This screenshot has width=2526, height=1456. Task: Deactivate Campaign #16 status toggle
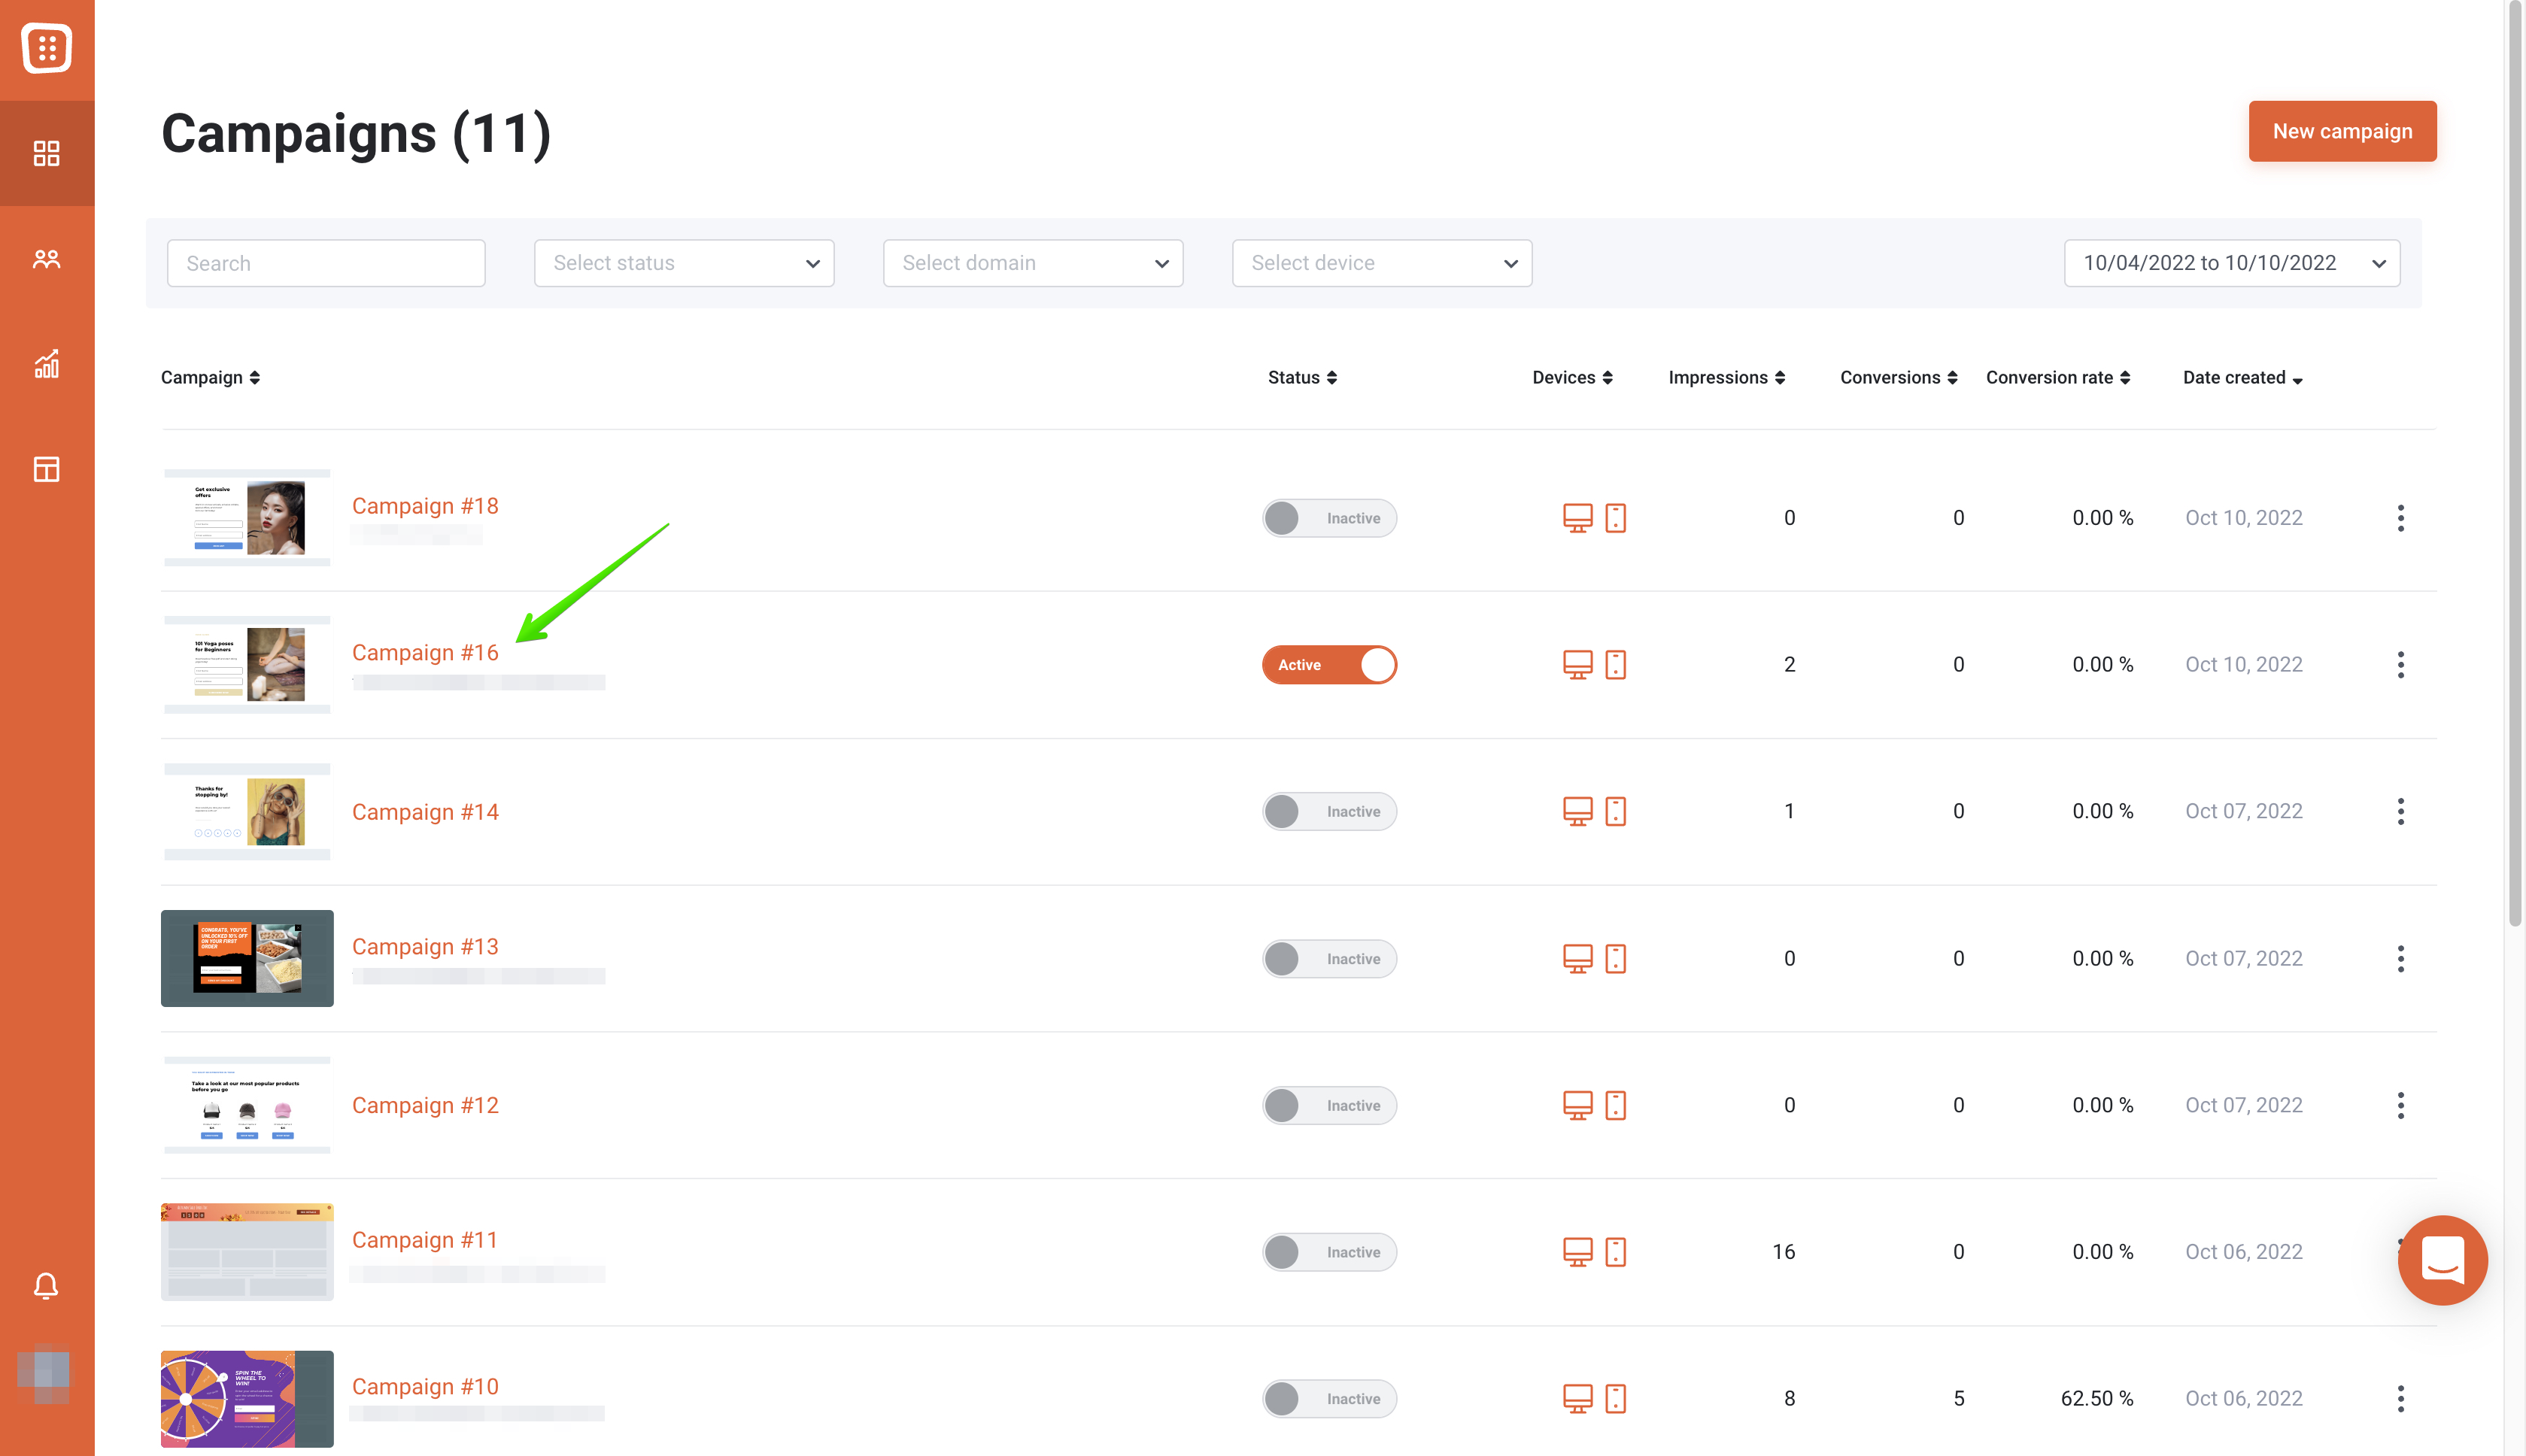coord(1329,665)
